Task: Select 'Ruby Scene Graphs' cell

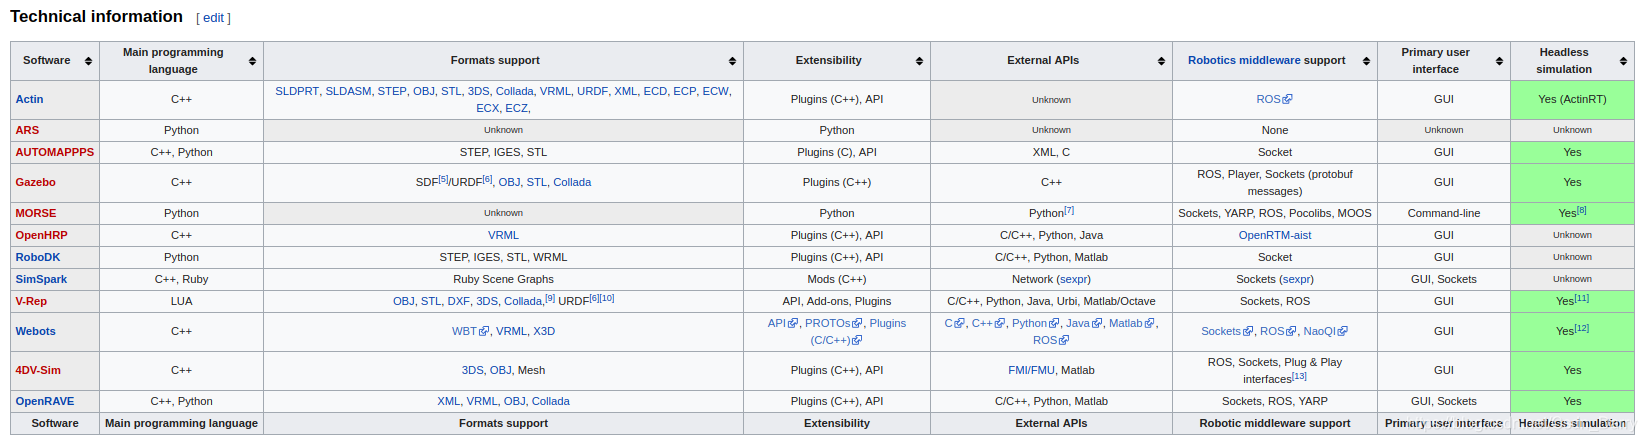Action: click(x=503, y=279)
